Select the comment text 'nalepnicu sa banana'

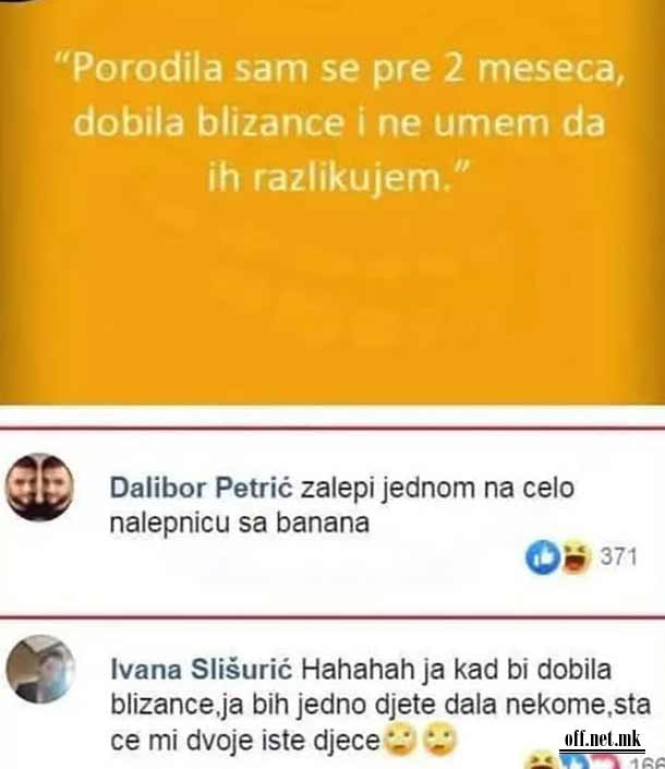(x=239, y=523)
